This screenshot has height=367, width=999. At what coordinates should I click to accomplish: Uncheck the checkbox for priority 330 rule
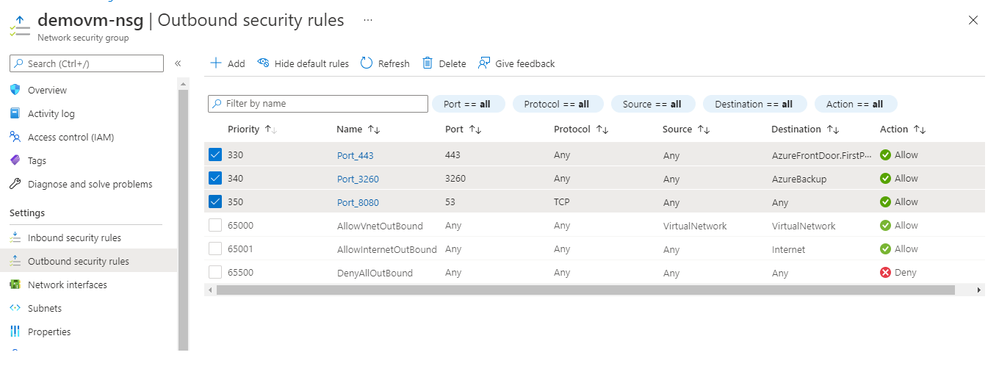tap(215, 155)
